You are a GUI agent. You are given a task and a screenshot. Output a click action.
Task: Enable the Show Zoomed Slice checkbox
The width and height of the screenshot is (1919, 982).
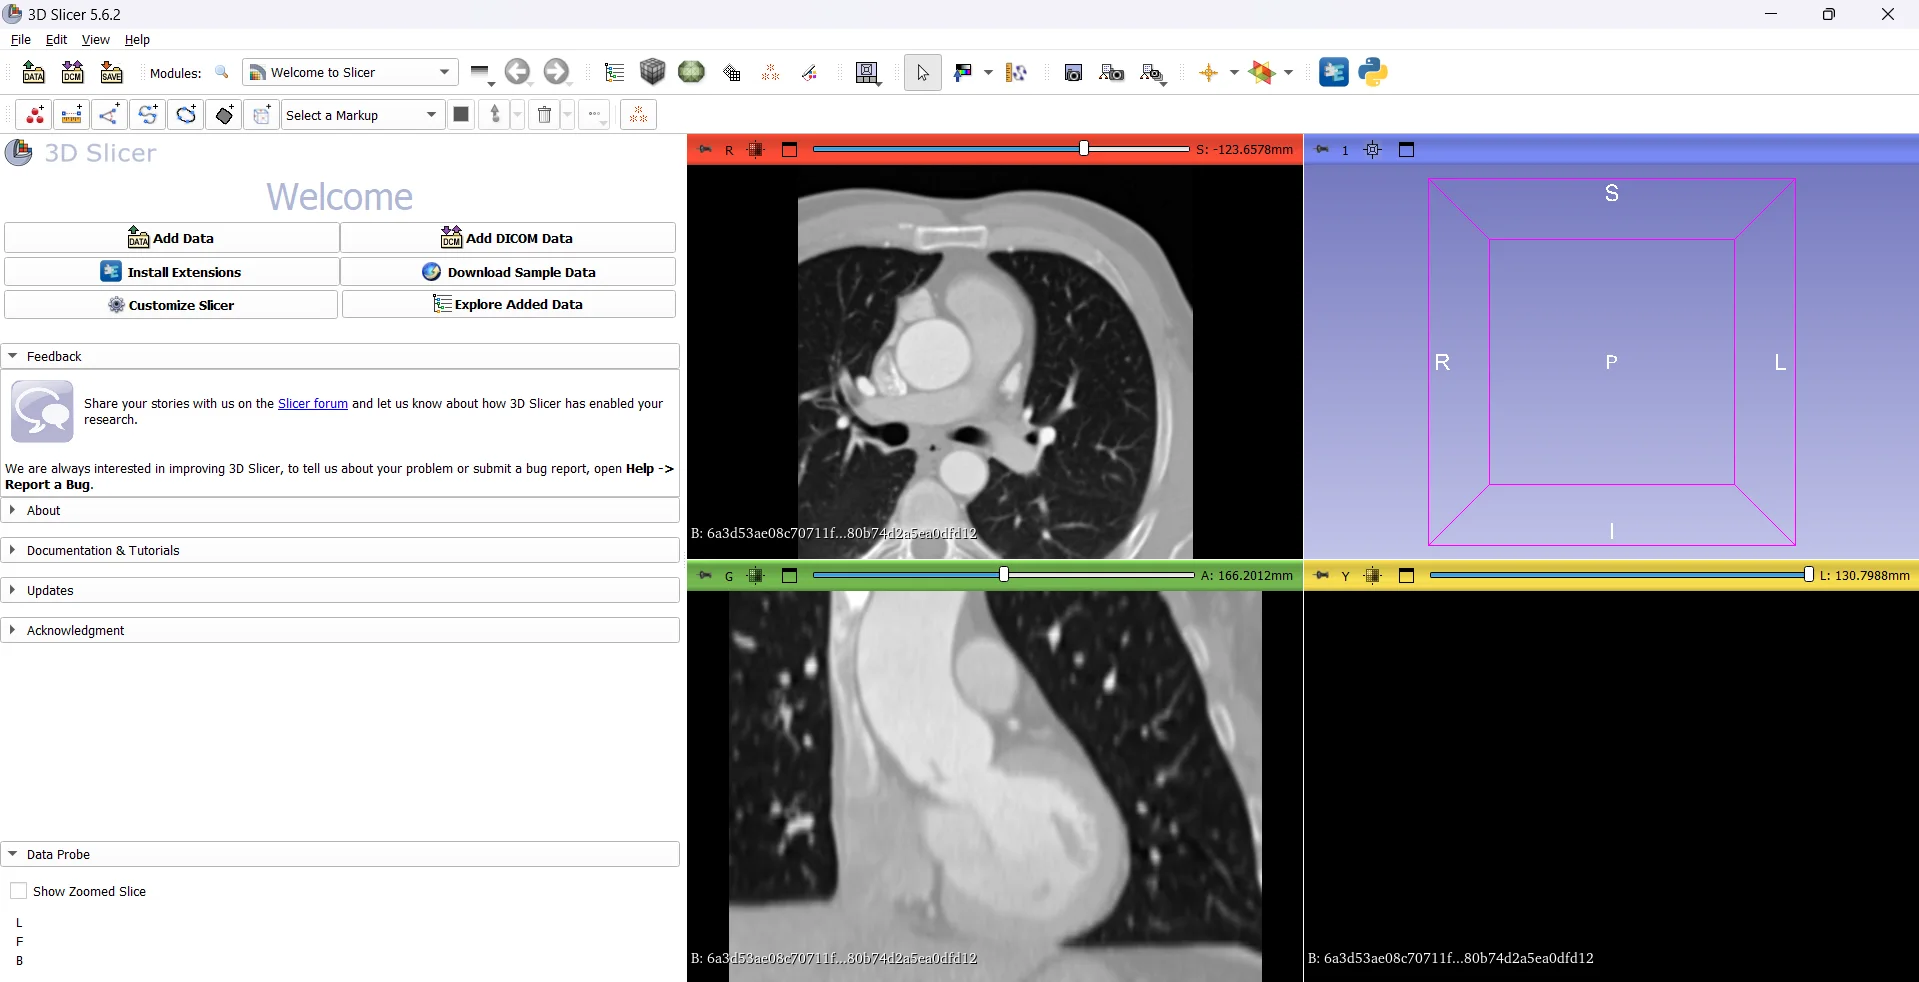pyautogui.click(x=18, y=891)
